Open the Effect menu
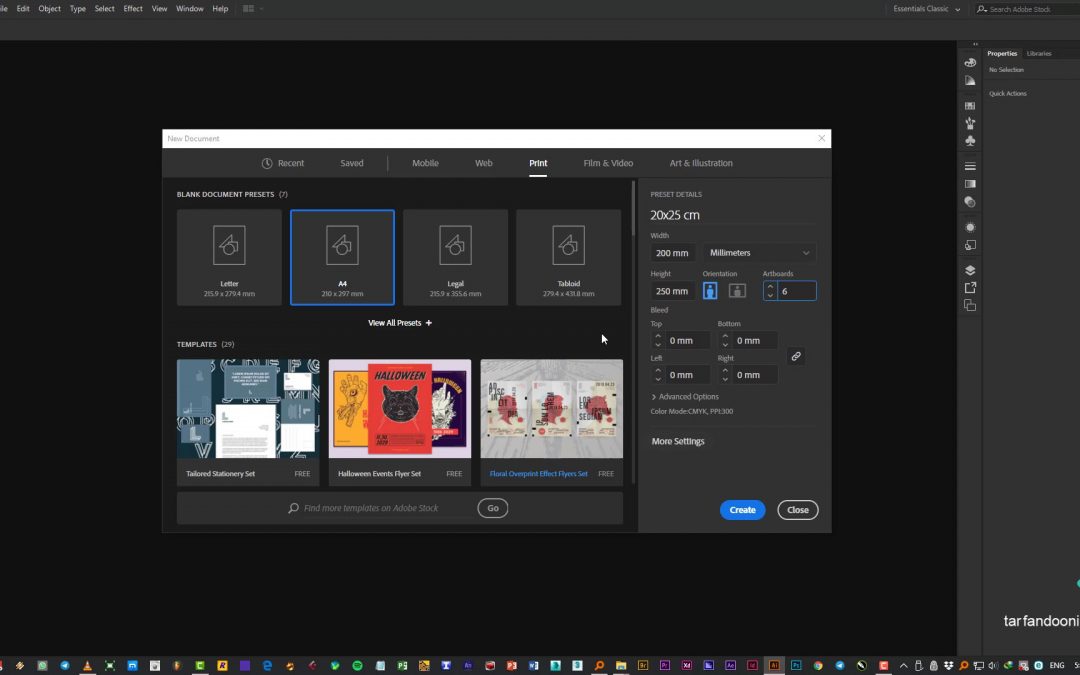The width and height of the screenshot is (1080, 675). (x=133, y=9)
